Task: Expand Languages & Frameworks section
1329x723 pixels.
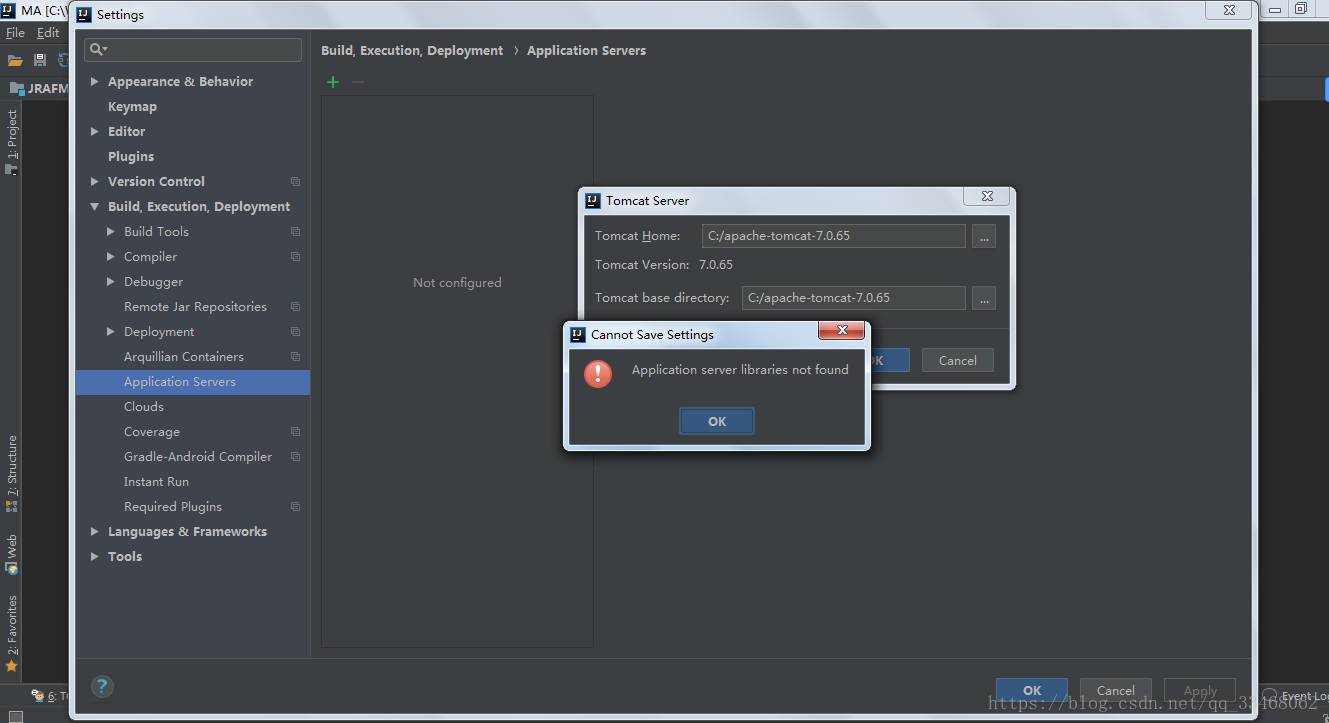Action: point(94,531)
